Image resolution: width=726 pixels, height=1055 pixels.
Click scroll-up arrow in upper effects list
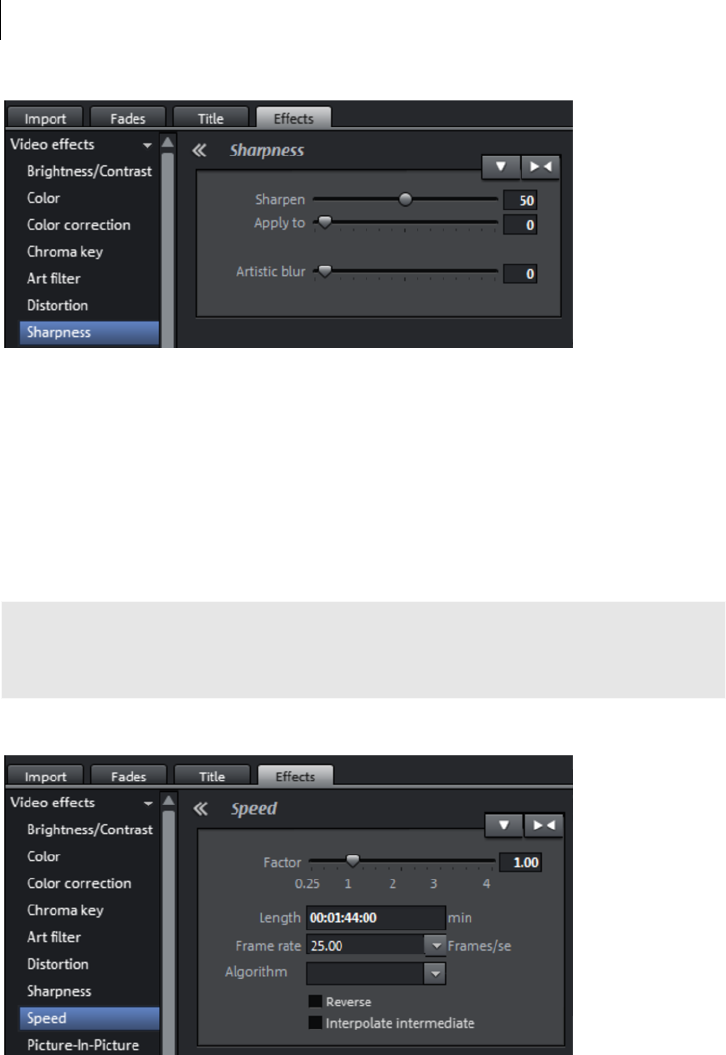(x=168, y=143)
